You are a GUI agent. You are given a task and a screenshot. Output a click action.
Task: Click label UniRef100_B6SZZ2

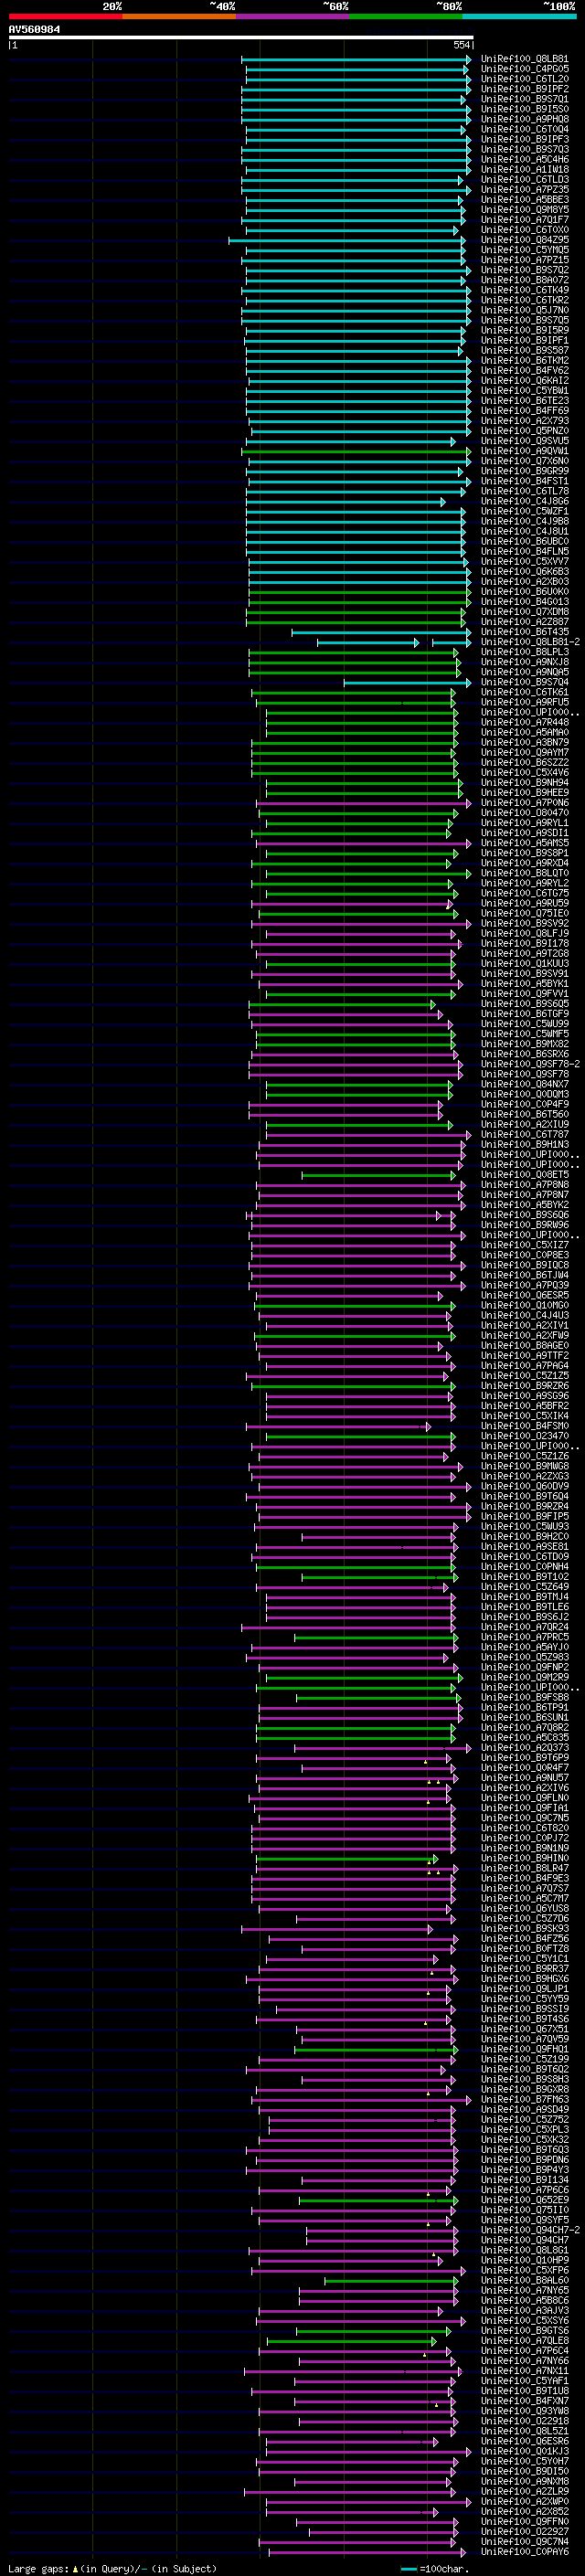point(525,763)
